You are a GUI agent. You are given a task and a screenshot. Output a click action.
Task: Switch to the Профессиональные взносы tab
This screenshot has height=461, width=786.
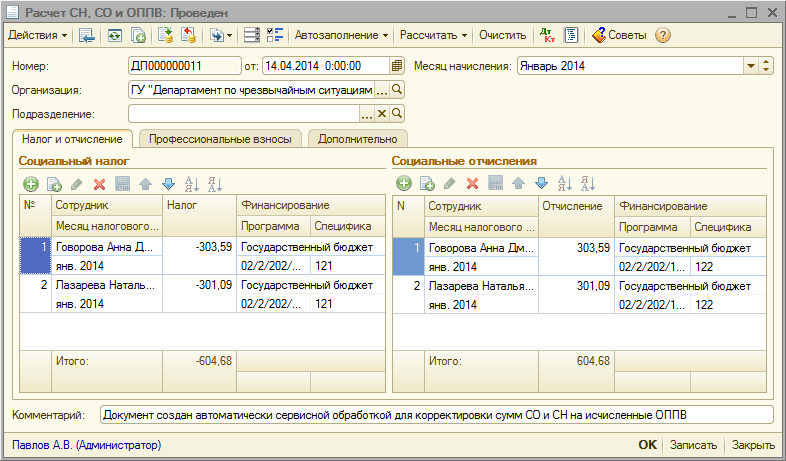220,139
